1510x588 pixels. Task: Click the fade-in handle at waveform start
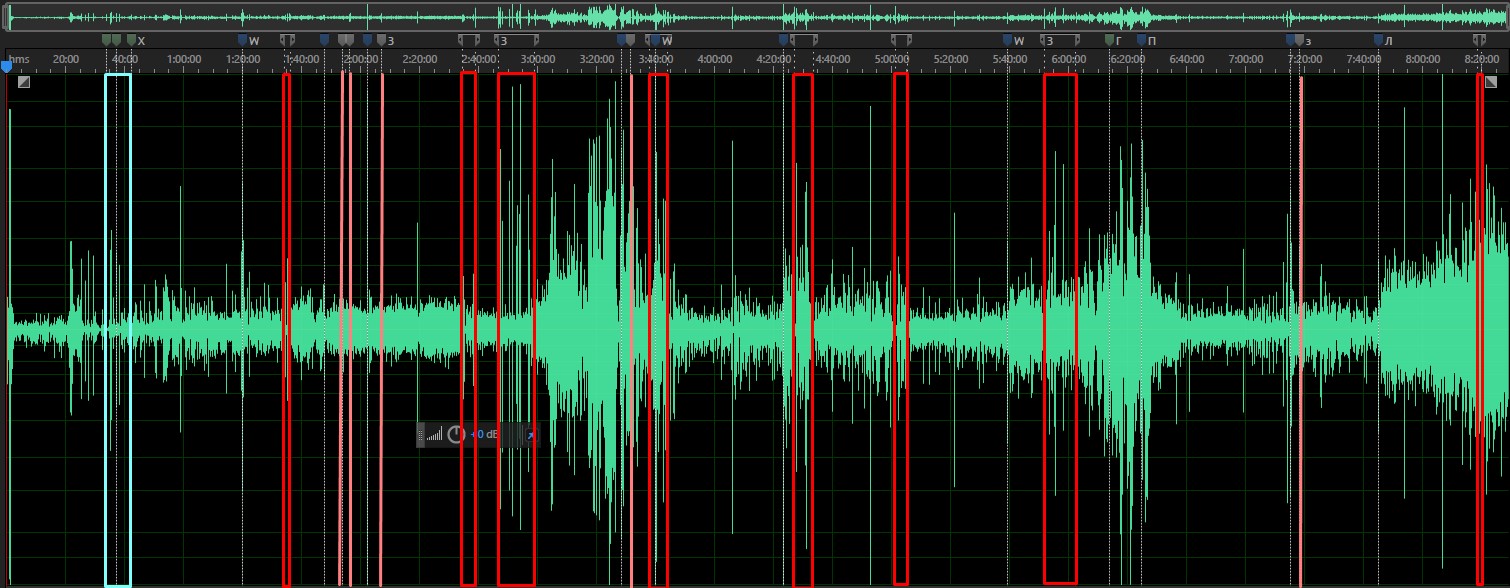tap(24, 82)
